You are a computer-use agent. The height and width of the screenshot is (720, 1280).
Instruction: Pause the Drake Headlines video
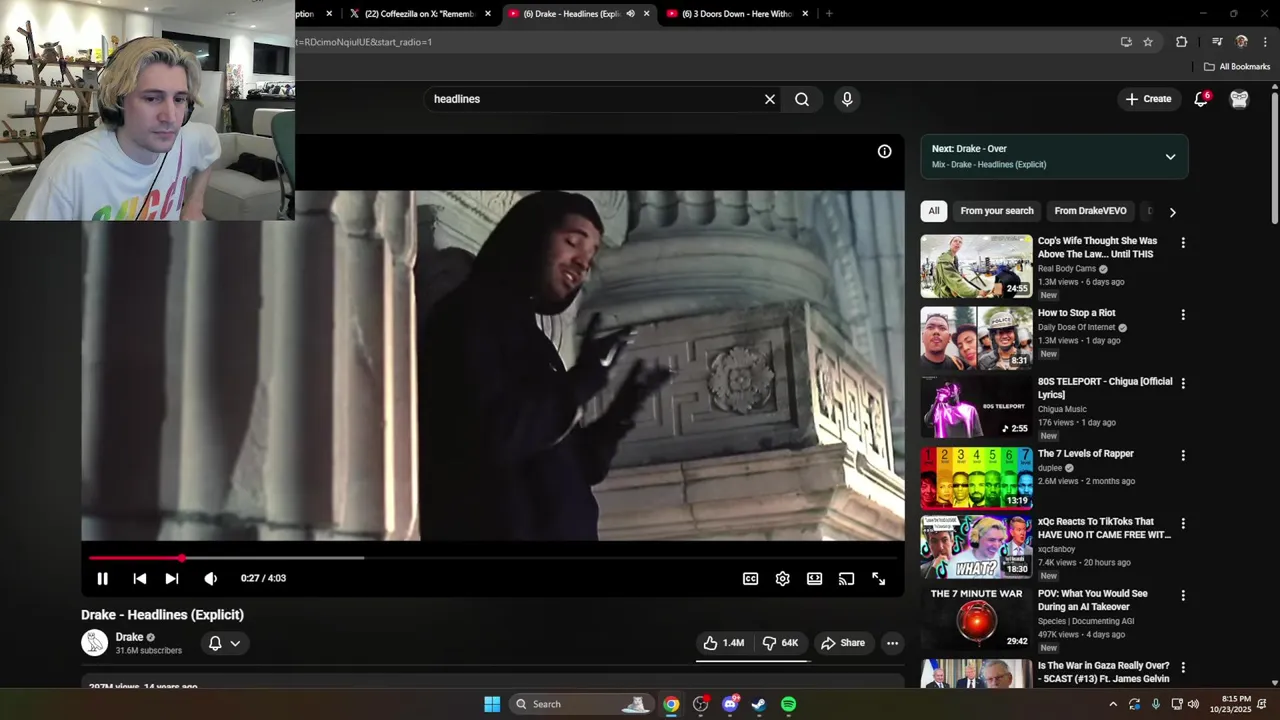point(102,578)
